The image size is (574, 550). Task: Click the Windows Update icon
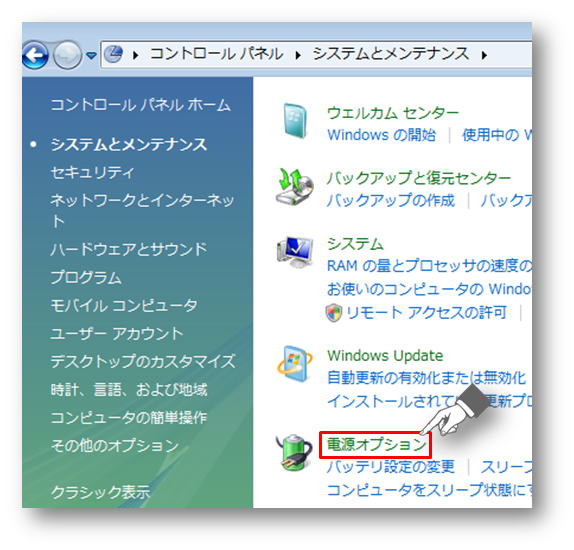[x=295, y=364]
